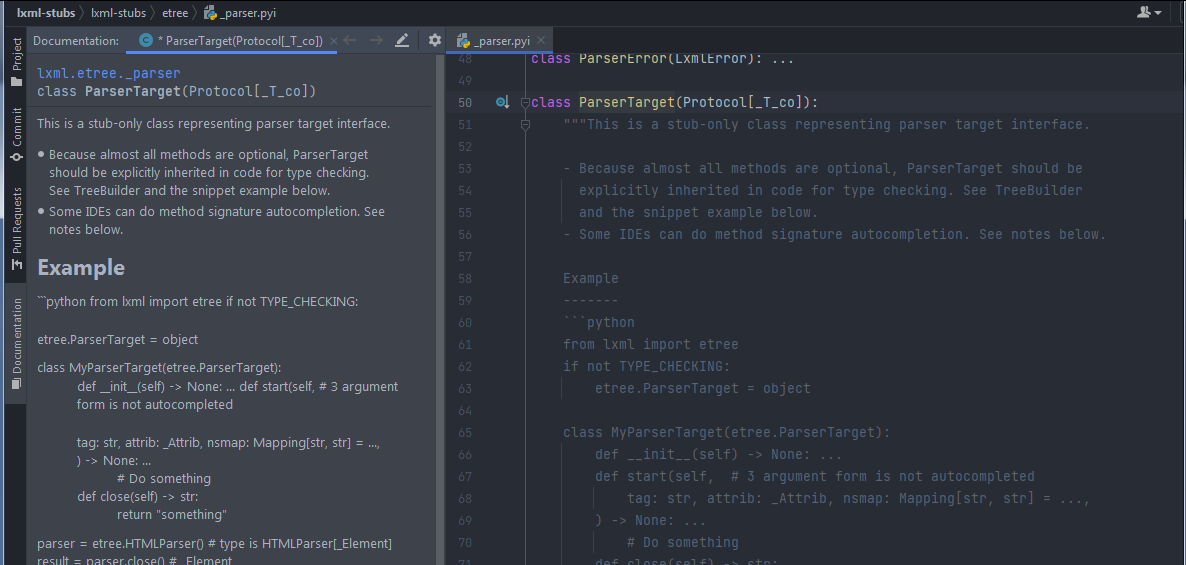Open the Pull Requests tool window
The width and height of the screenshot is (1186, 565).
[16, 229]
